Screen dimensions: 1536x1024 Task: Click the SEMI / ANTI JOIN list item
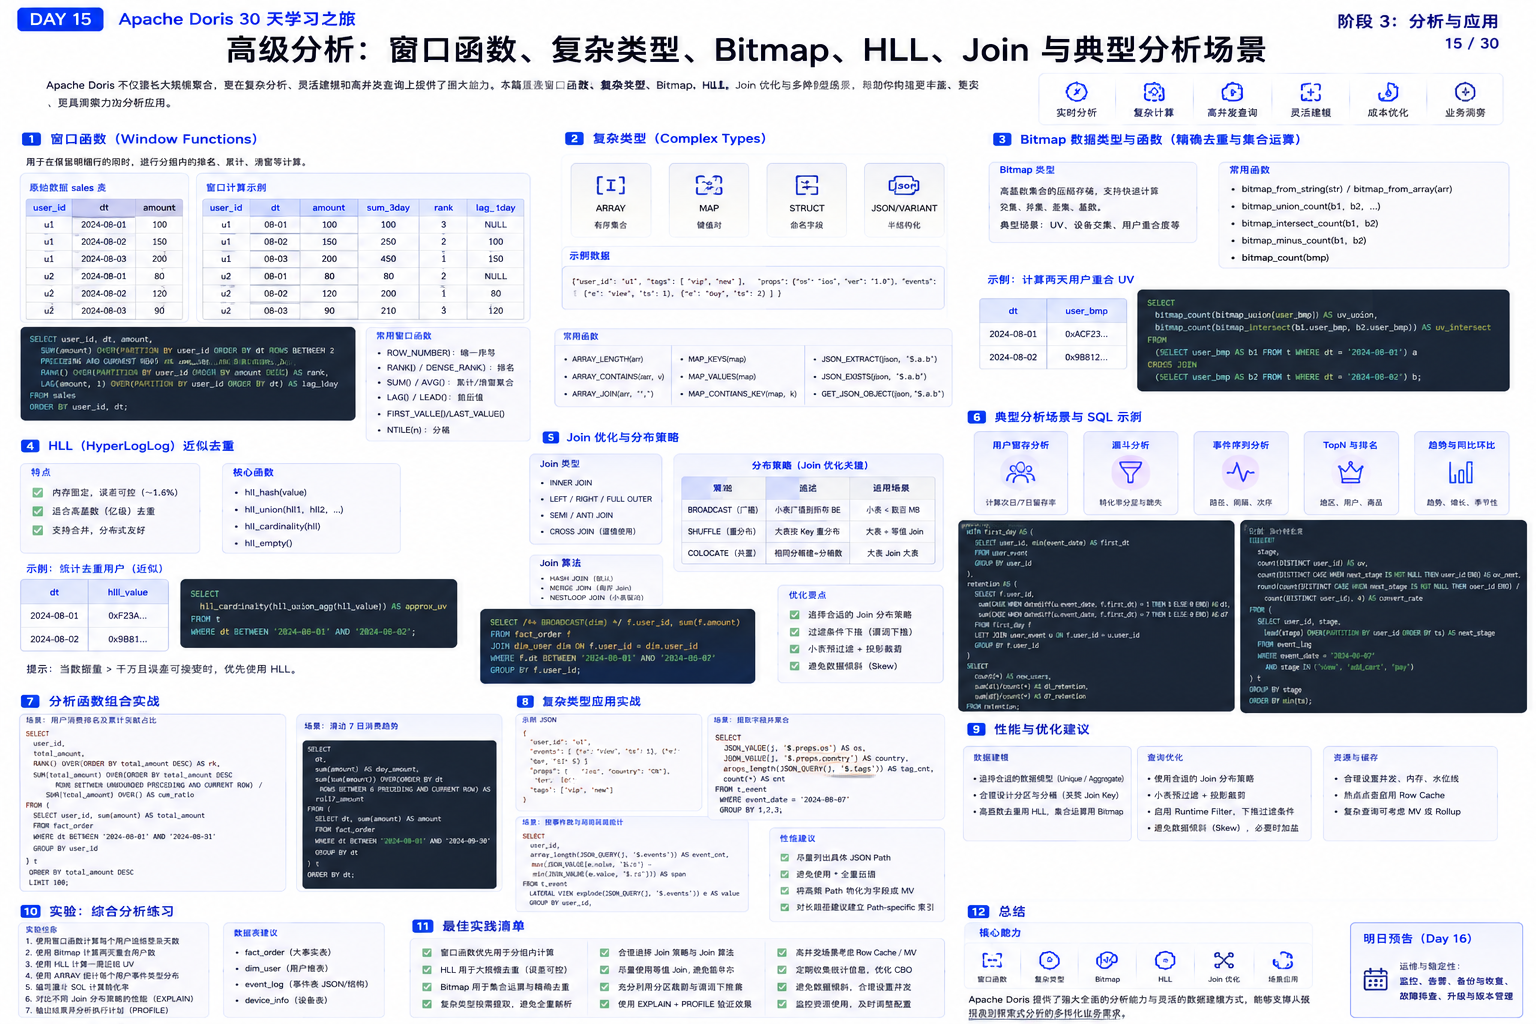[581, 516]
